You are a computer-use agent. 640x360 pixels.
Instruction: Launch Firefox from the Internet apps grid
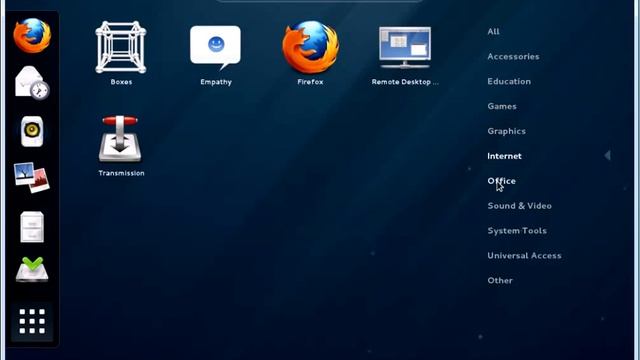coord(310,53)
